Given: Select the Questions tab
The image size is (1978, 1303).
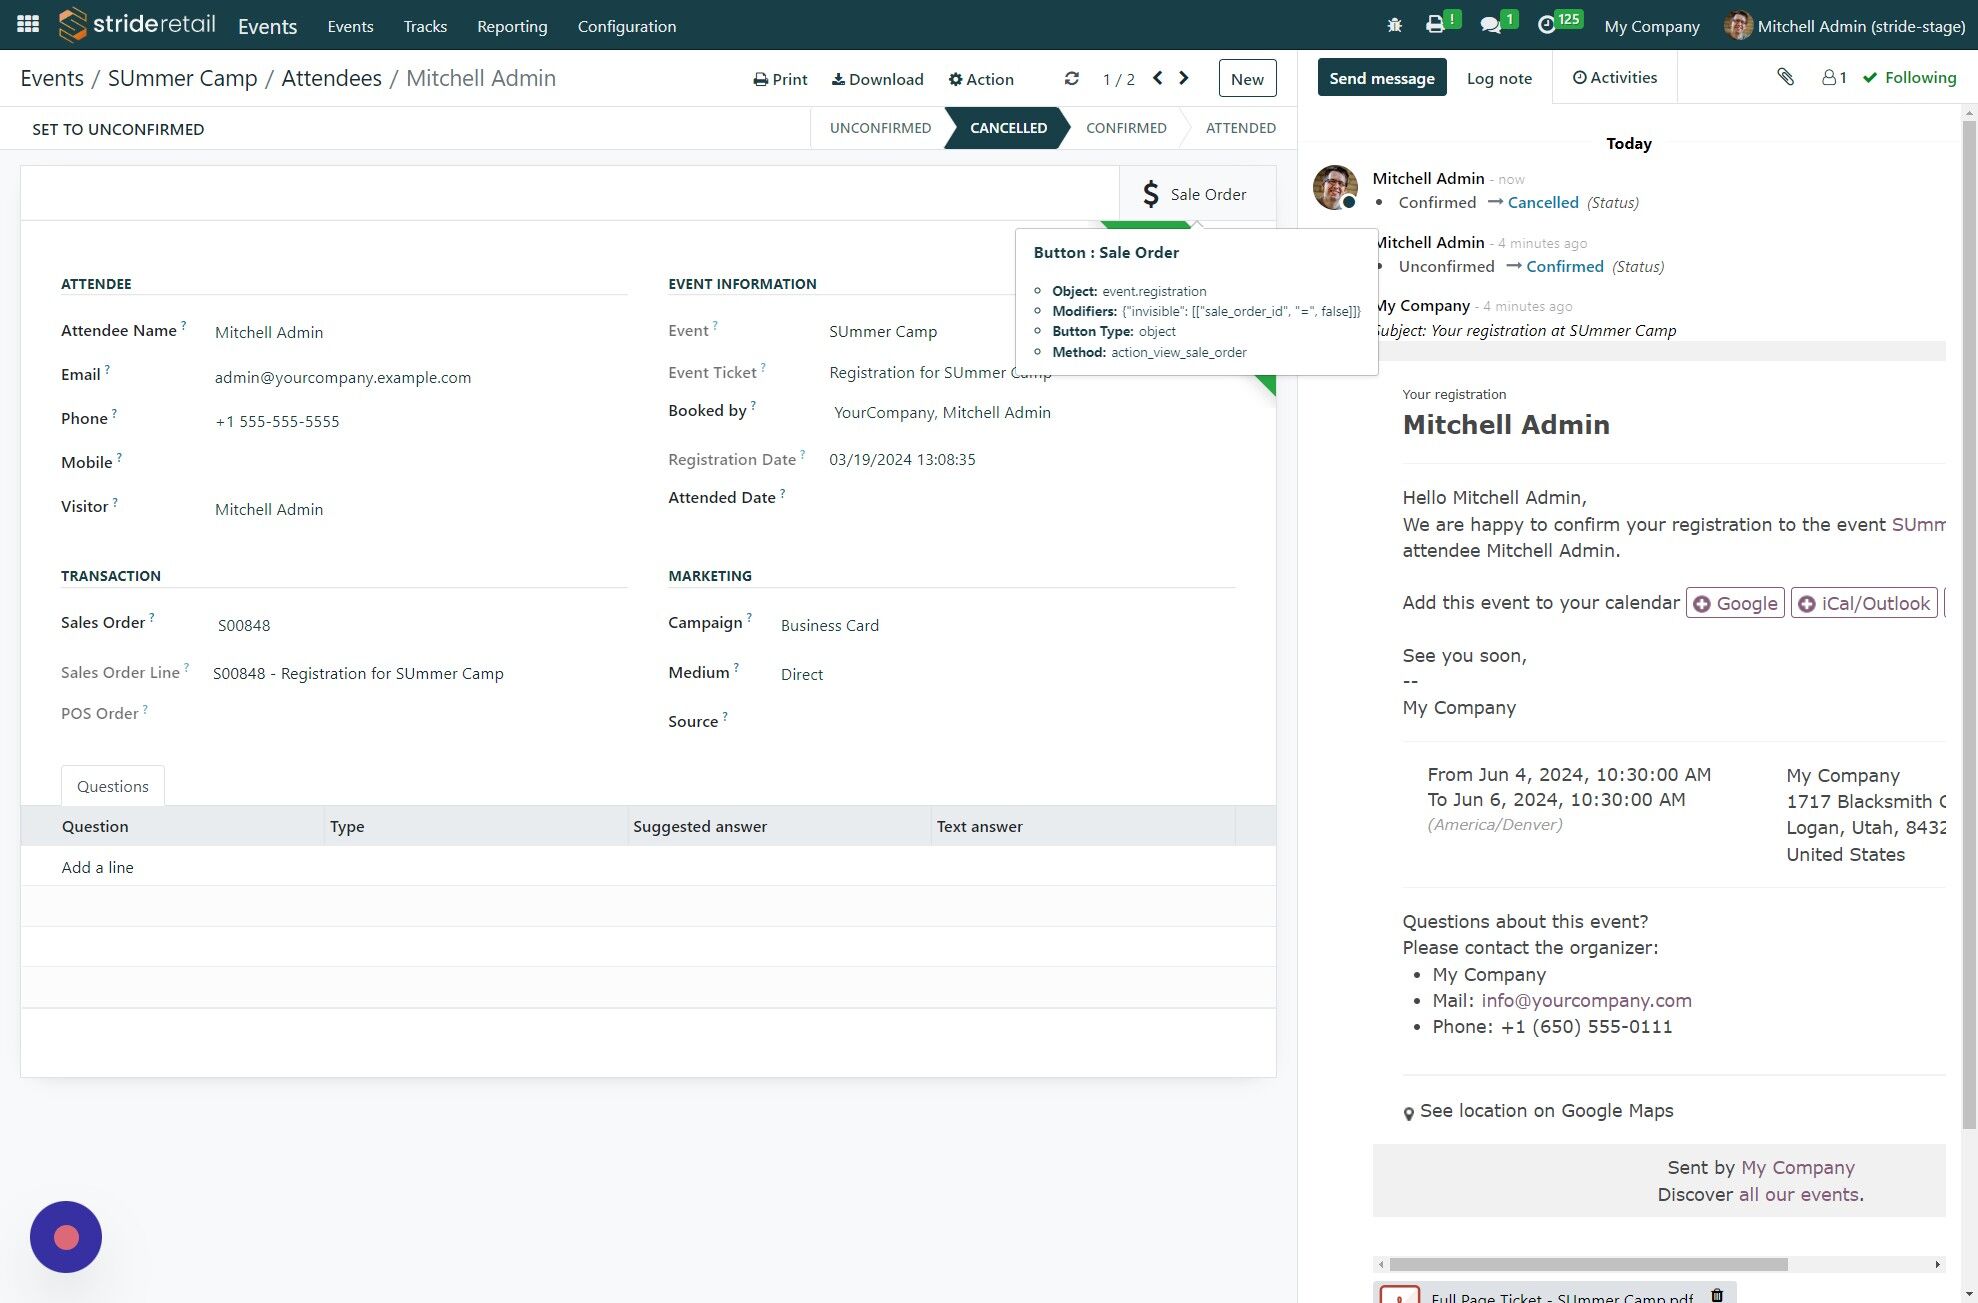Looking at the screenshot, I should pyautogui.click(x=113, y=786).
